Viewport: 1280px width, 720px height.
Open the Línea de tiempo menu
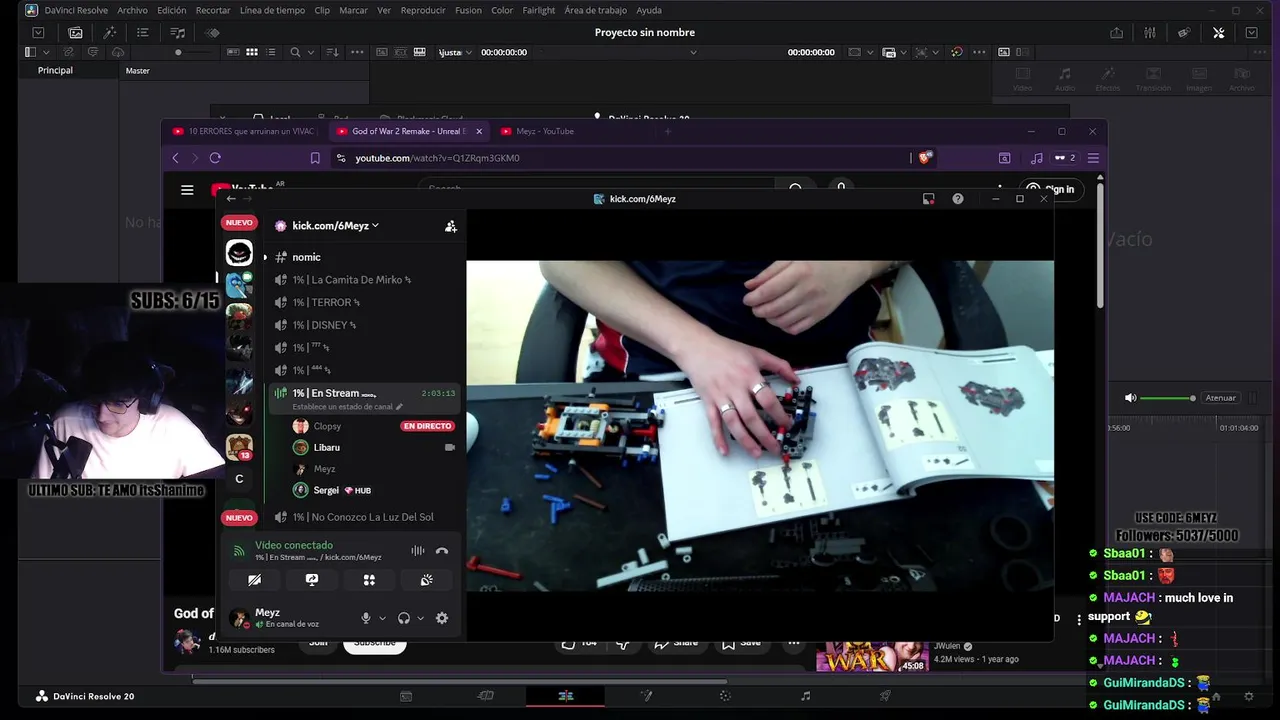pos(272,10)
